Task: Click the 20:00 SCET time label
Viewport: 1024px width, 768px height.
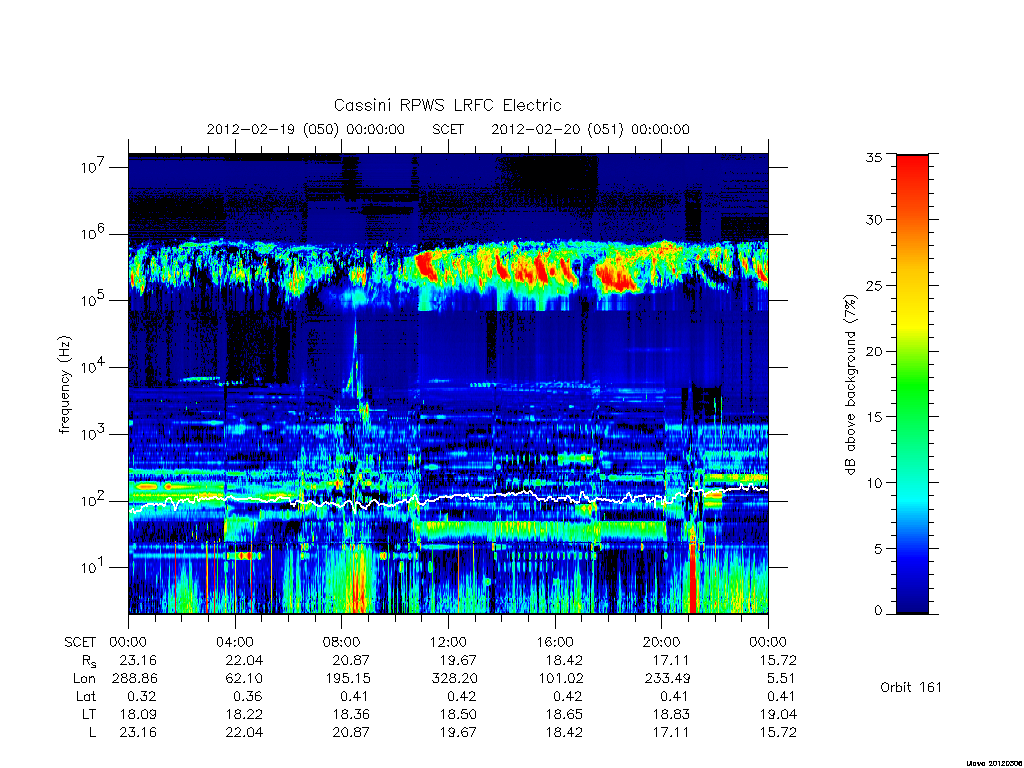Action: point(662,642)
